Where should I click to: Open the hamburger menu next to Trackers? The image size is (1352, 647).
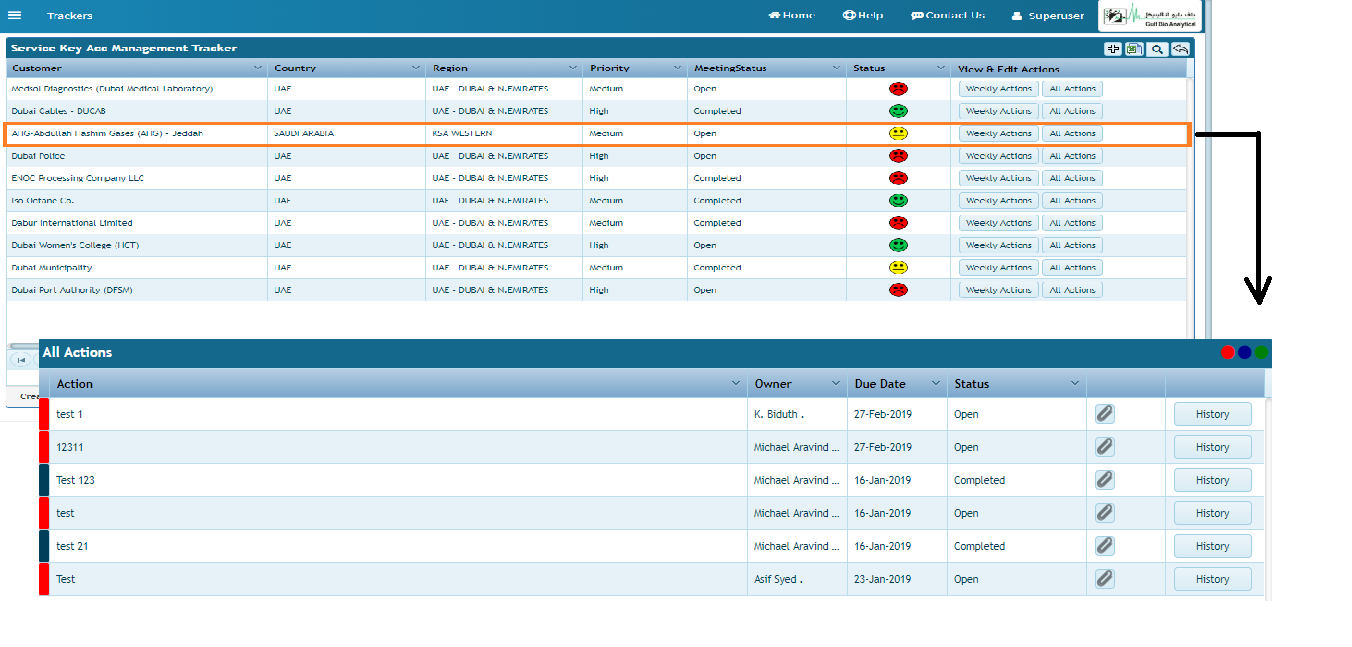point(14,15)
